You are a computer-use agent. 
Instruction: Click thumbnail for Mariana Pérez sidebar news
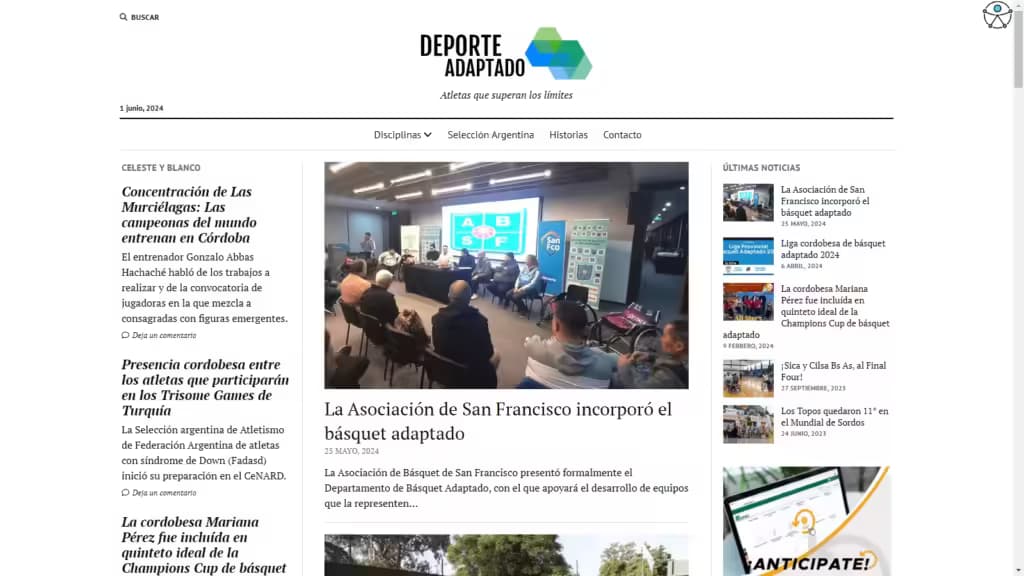(x=748, y=302)
